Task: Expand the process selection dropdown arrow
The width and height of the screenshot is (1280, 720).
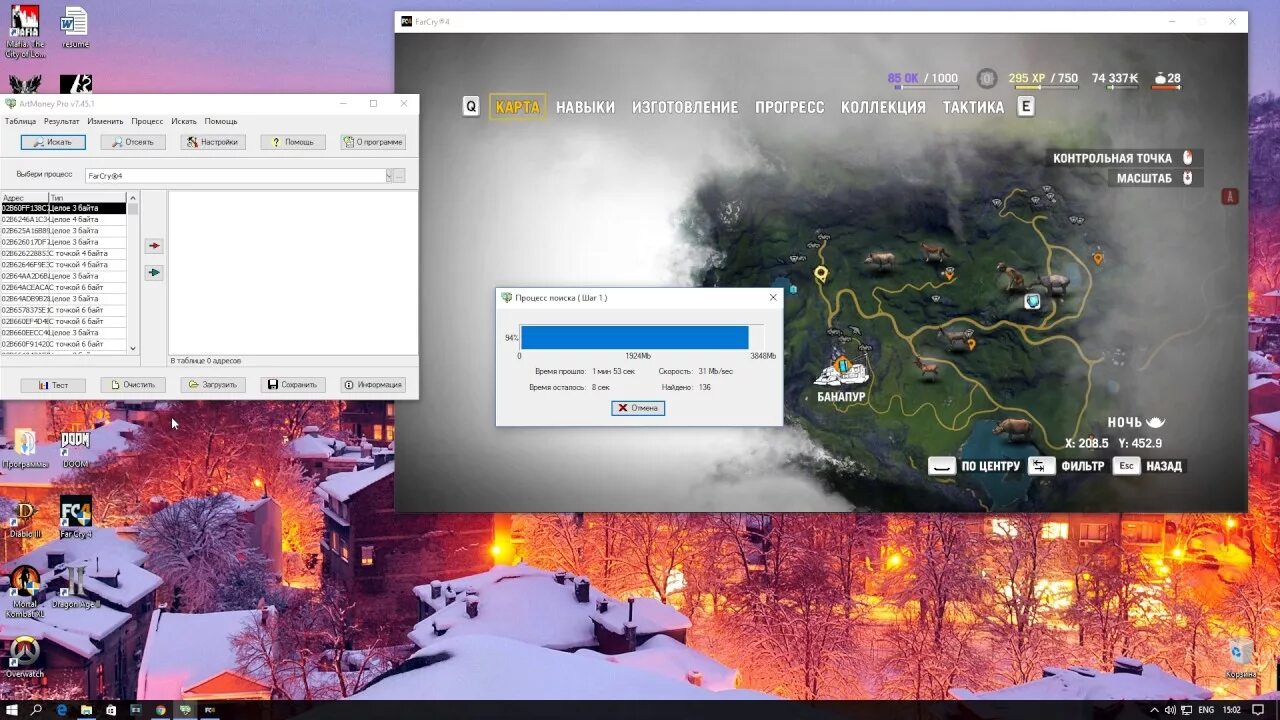Action: coord(389,175)
